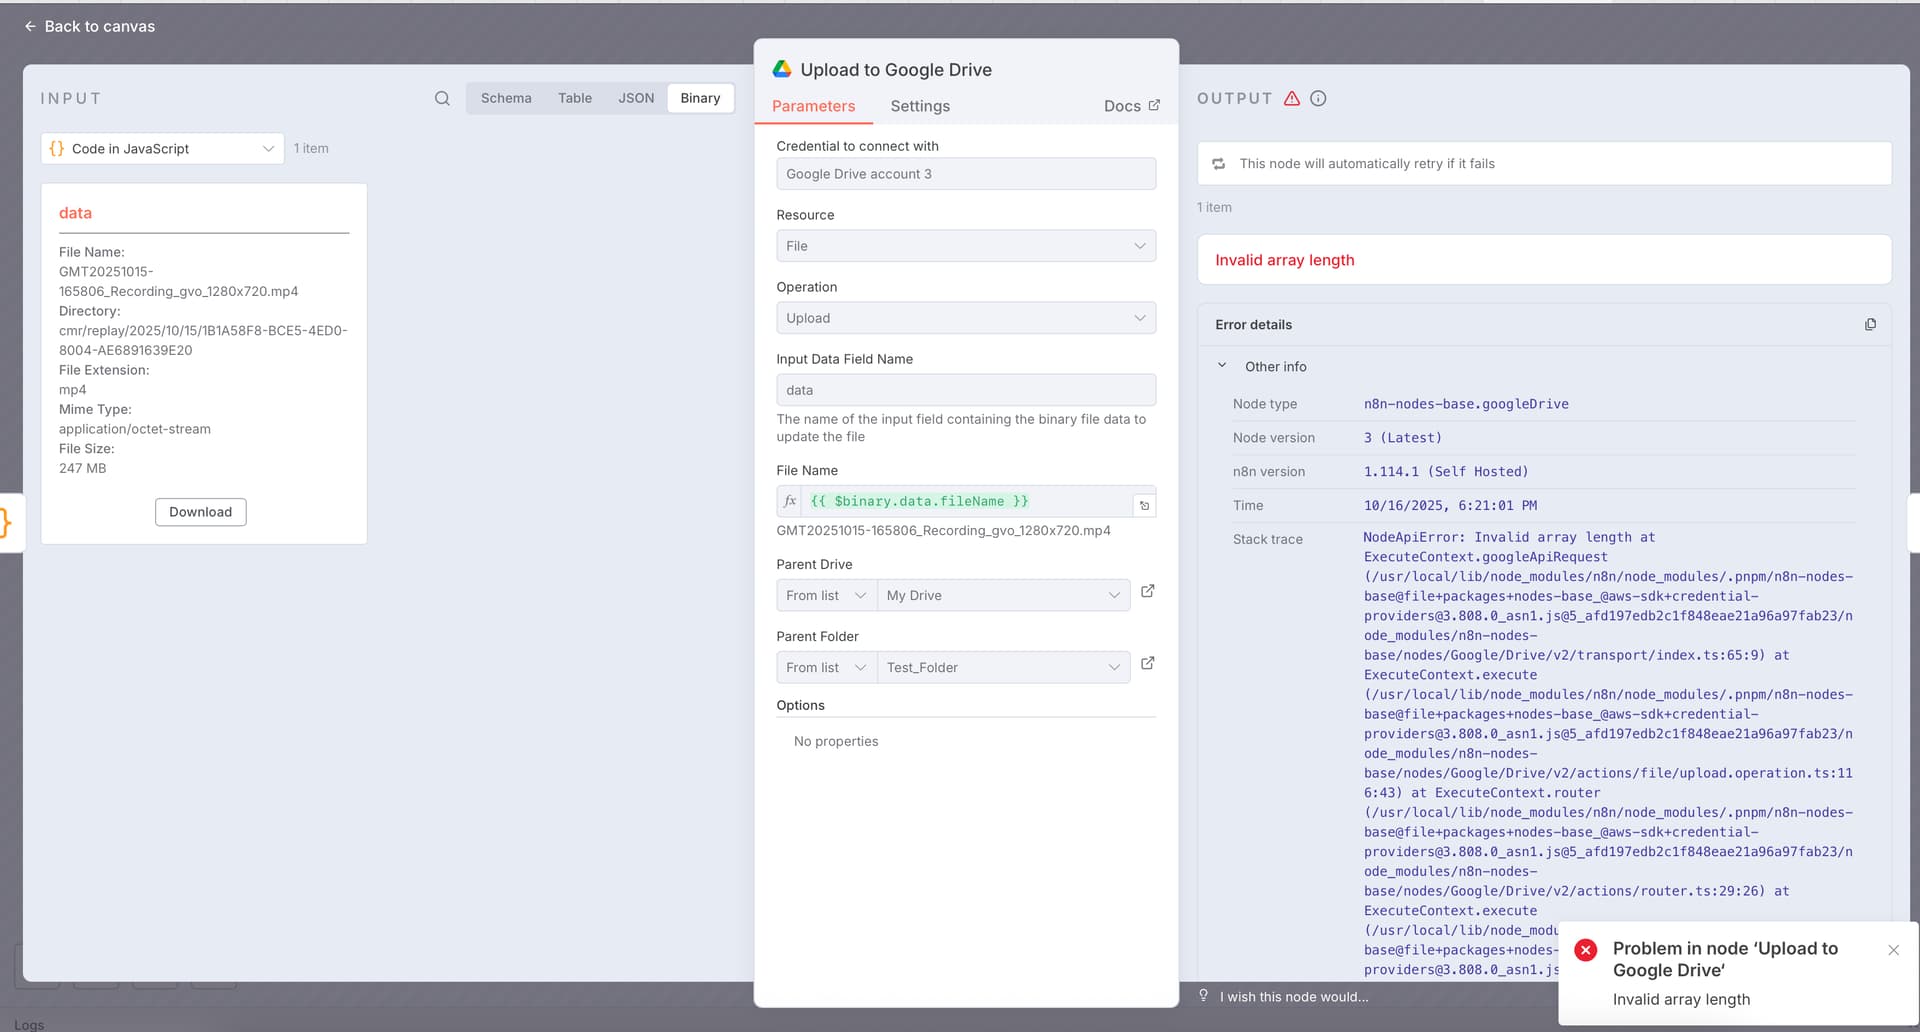Open the Docs link
1920x1032 pixels.
pos(1131,106)
